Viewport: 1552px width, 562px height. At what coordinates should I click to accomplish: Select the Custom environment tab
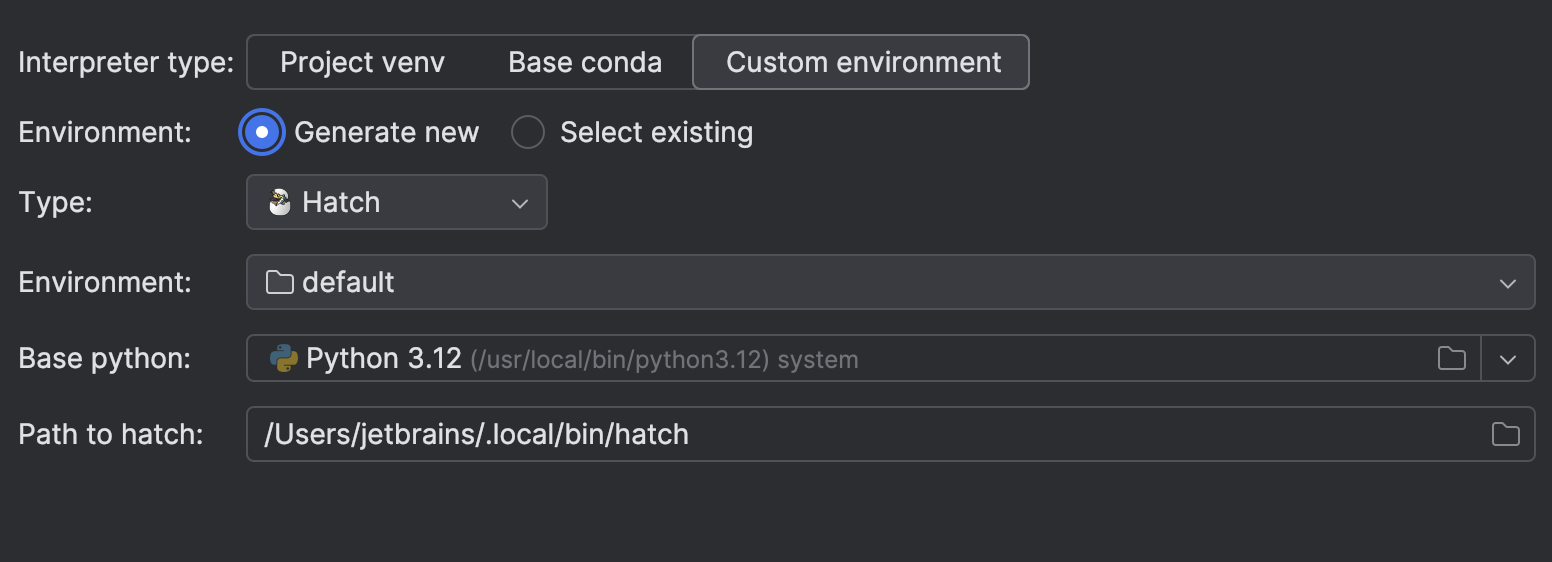tap(862, 62)
